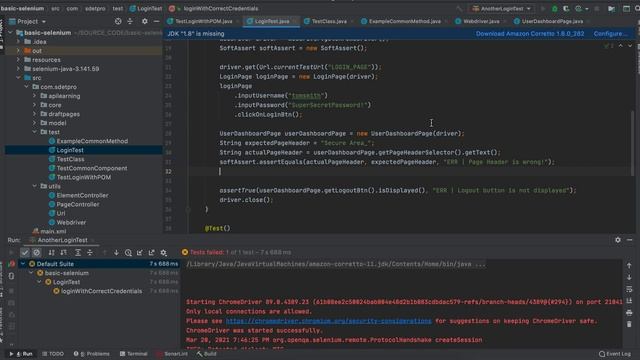Image resolution: width=640 pixels, height=360 pixels.
Task: Open the Event Log button
Action: tap(615, 354)
